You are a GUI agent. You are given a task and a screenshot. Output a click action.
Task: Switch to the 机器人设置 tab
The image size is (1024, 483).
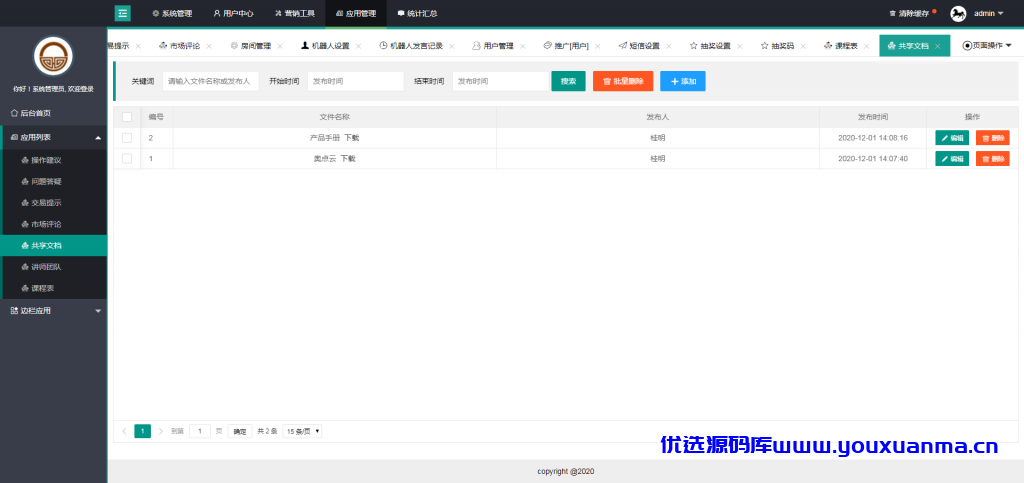tap(325, 46)
